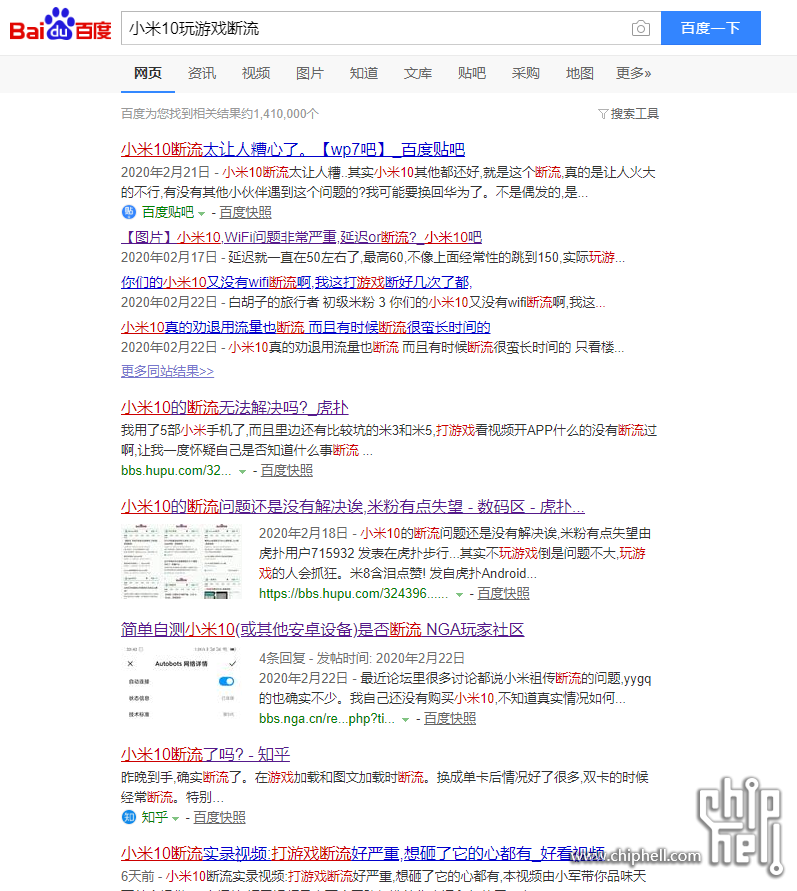Open result 小米10断流太让人糟心了 百度贴吧
The height and width of the screenshot is (891, 797).
click(x=293, y=149)
